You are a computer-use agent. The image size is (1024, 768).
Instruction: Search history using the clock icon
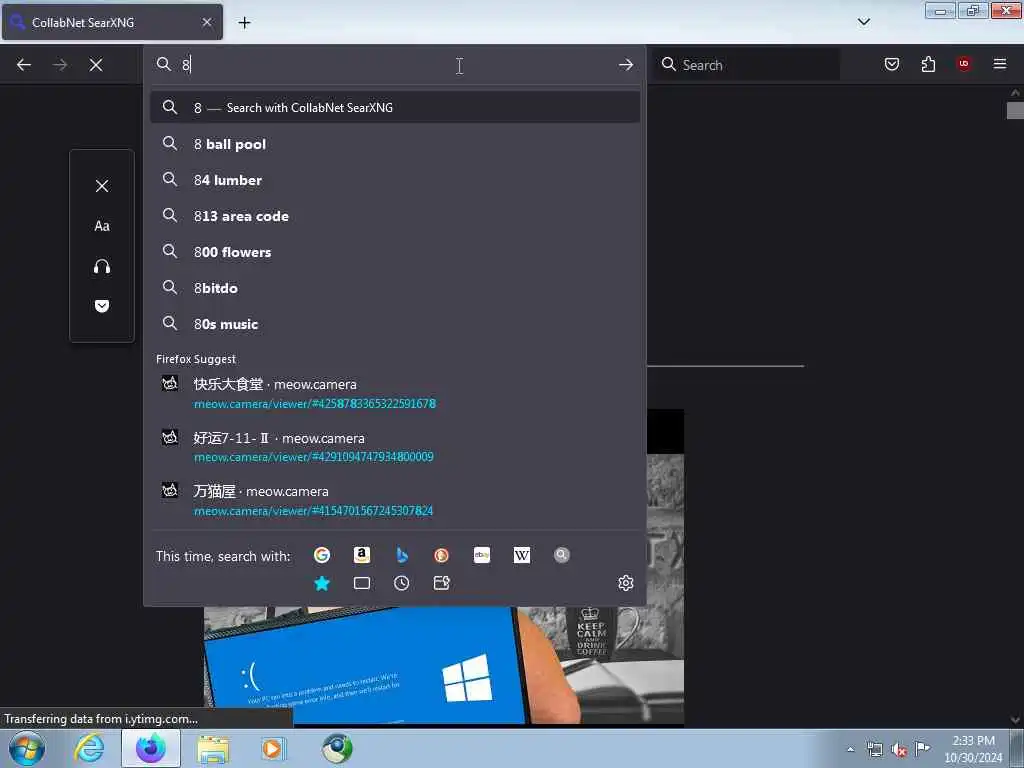pos(402,583)
